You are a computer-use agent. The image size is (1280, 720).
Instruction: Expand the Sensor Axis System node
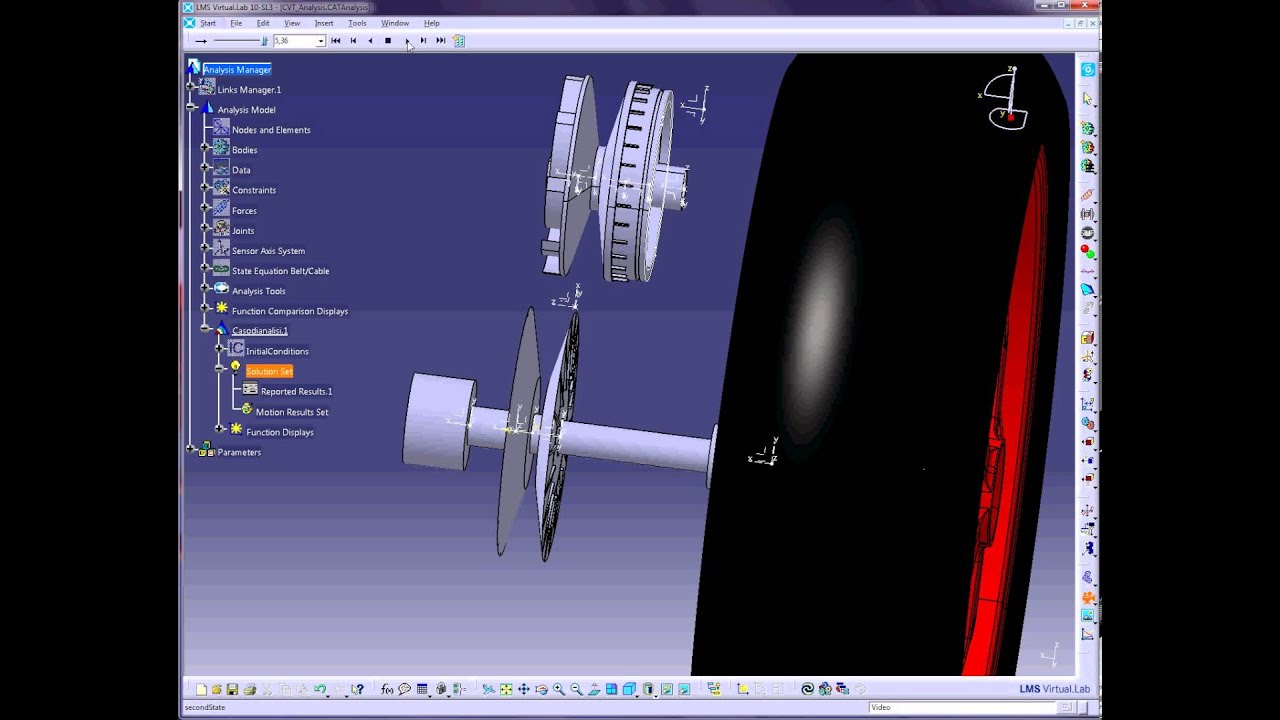tap(205, 250)
